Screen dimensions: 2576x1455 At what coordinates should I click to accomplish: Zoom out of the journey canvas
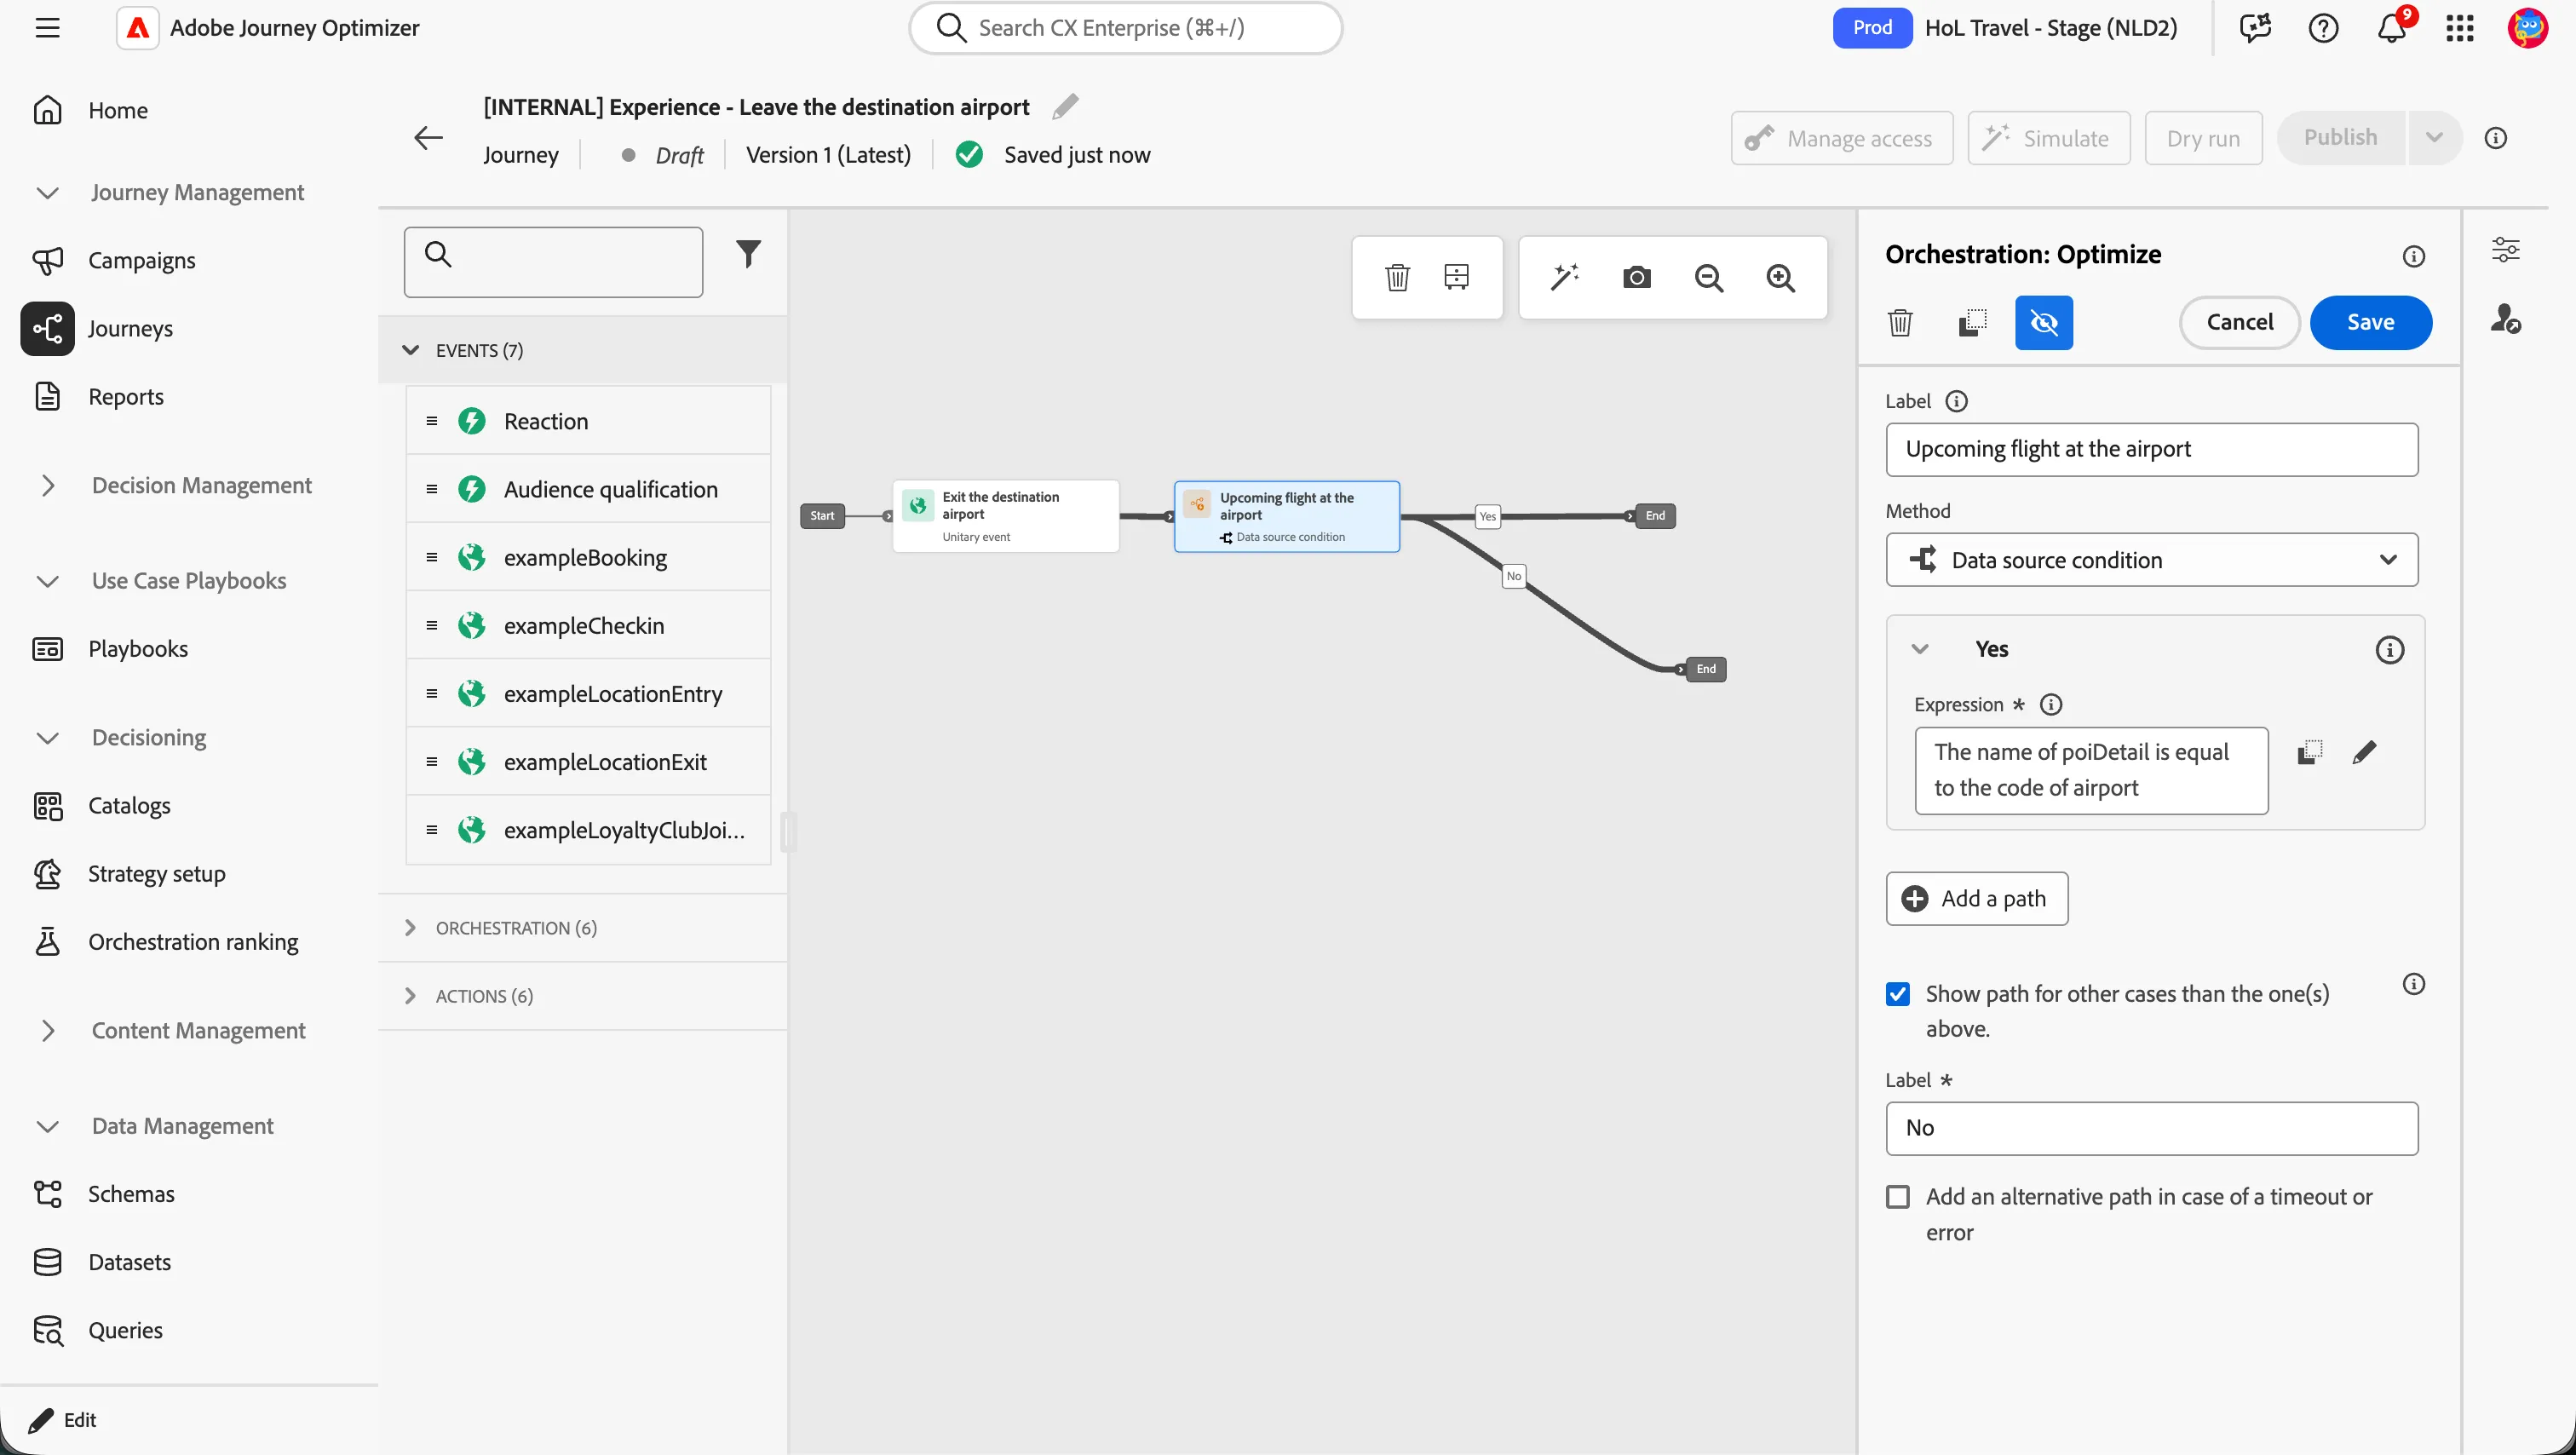1709,278
